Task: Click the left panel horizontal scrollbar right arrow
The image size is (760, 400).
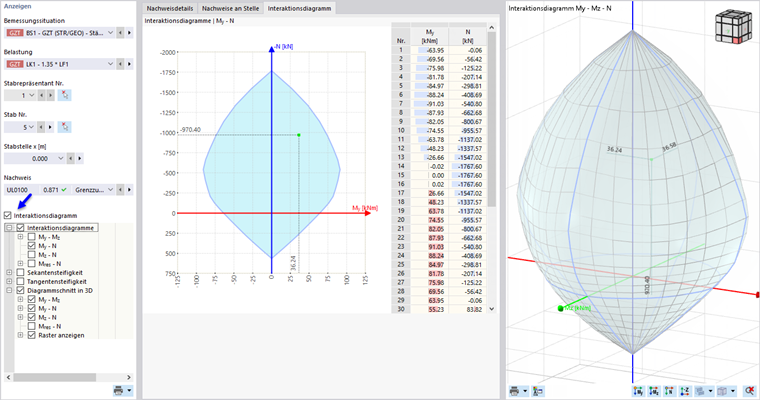Action: 129,377
